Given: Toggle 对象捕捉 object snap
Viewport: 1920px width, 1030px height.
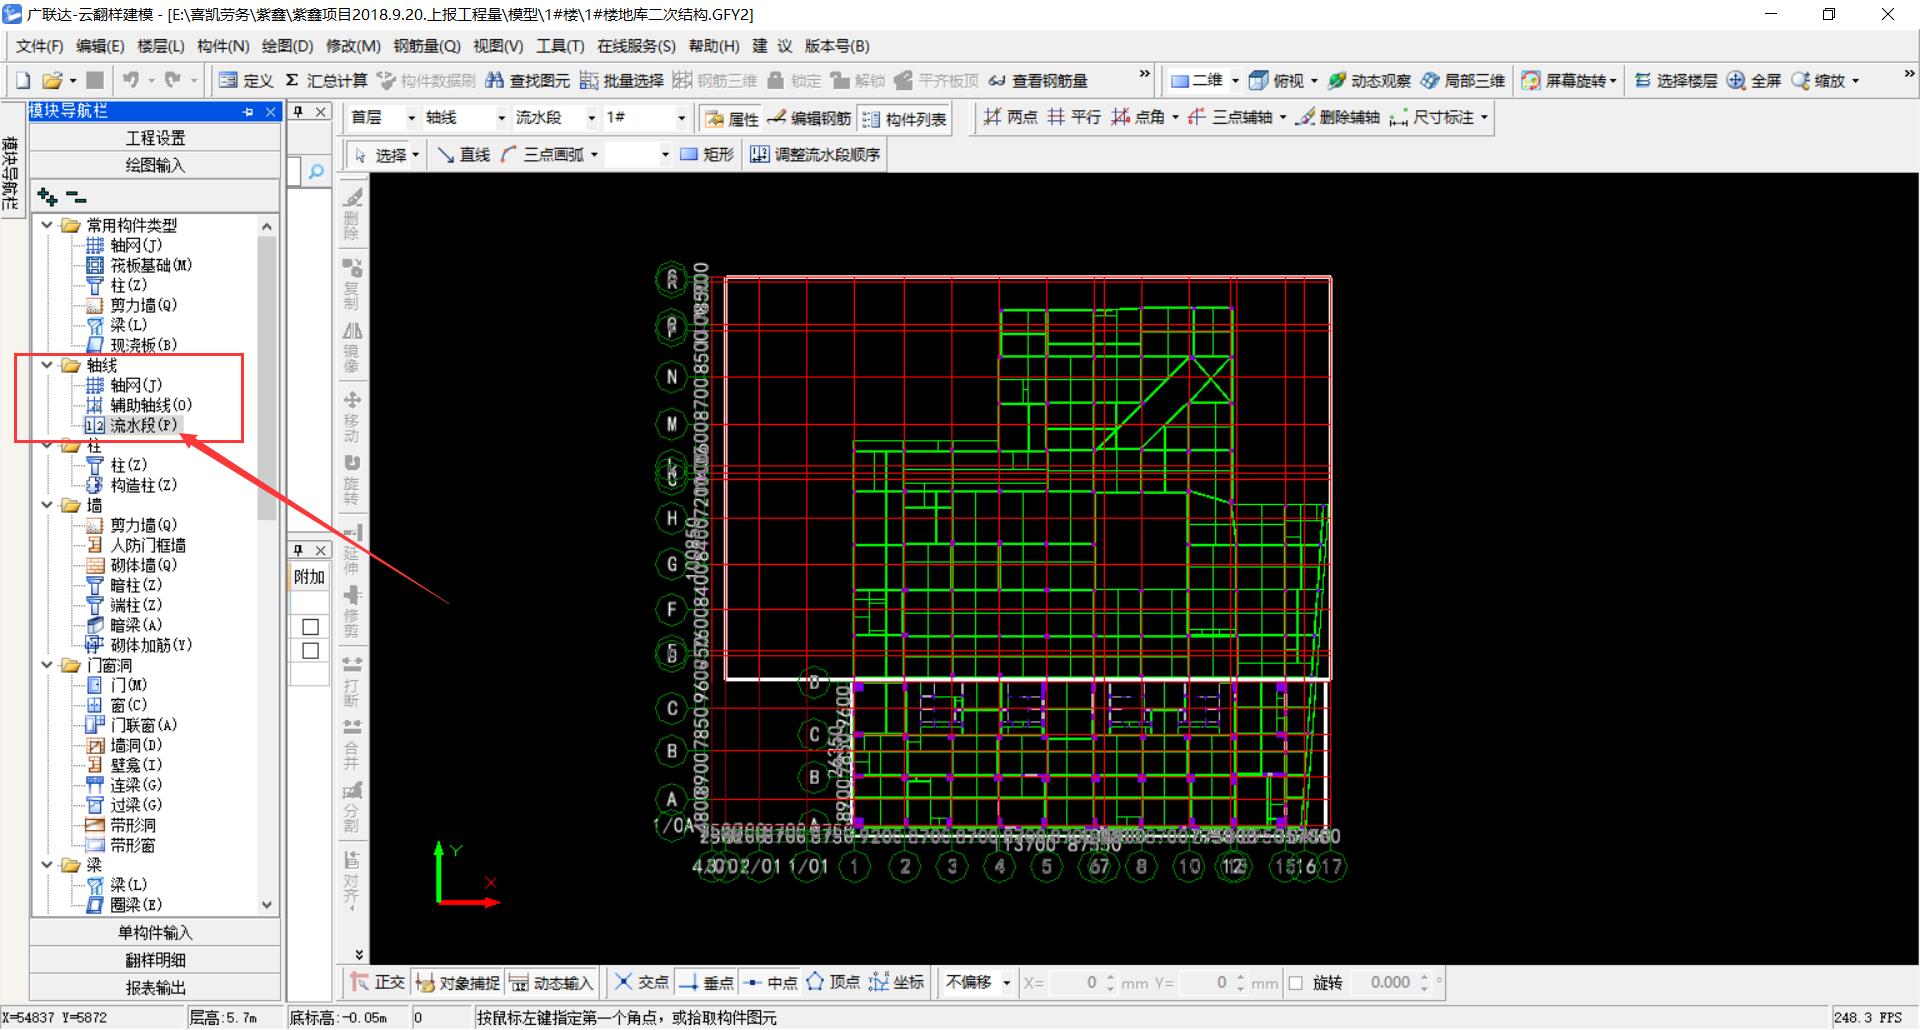Looking at the screenshot, I should click(x=457, y=982).
